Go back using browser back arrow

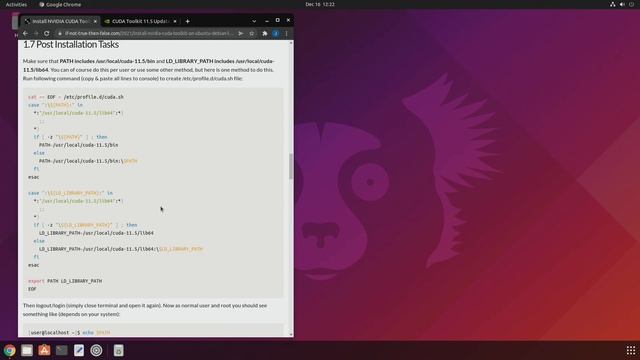pyautogui.click(x=26, y=33)
